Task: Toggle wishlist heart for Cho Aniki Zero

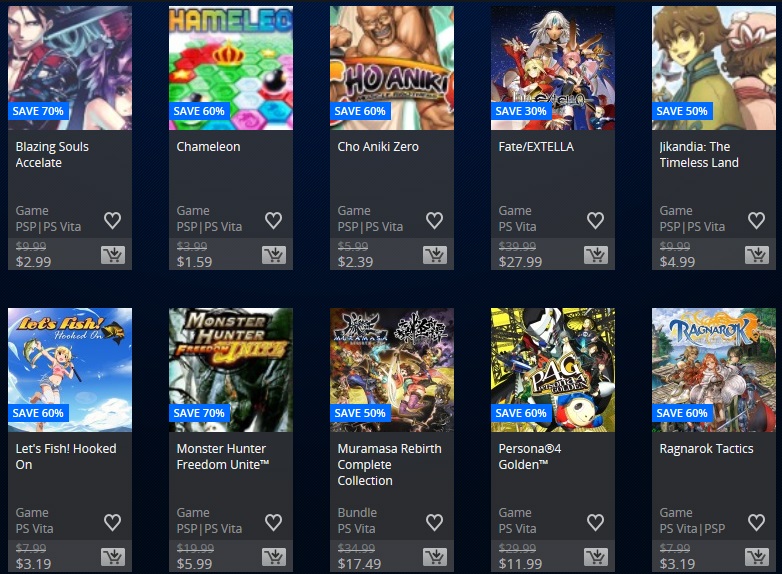Action: point(434,220)
